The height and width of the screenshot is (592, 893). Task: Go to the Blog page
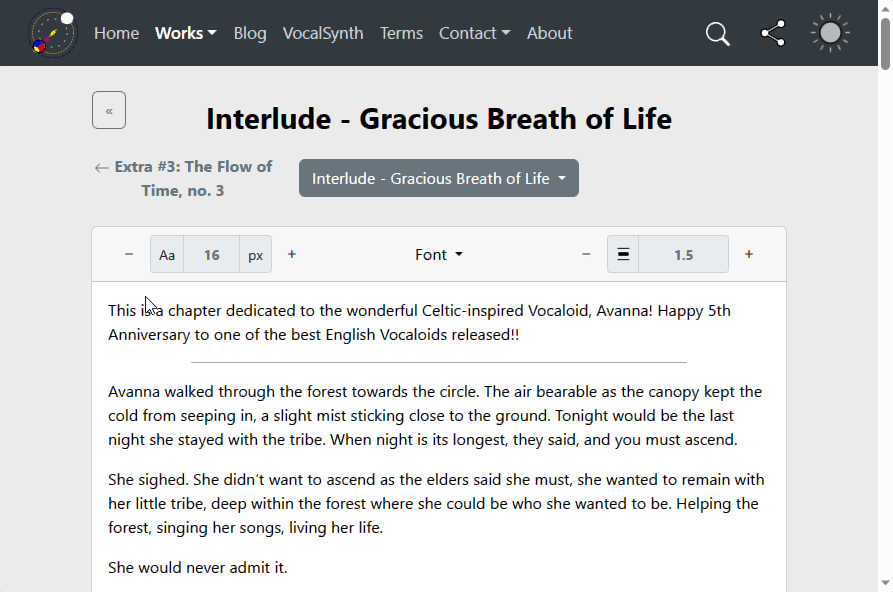coord(250,33)
